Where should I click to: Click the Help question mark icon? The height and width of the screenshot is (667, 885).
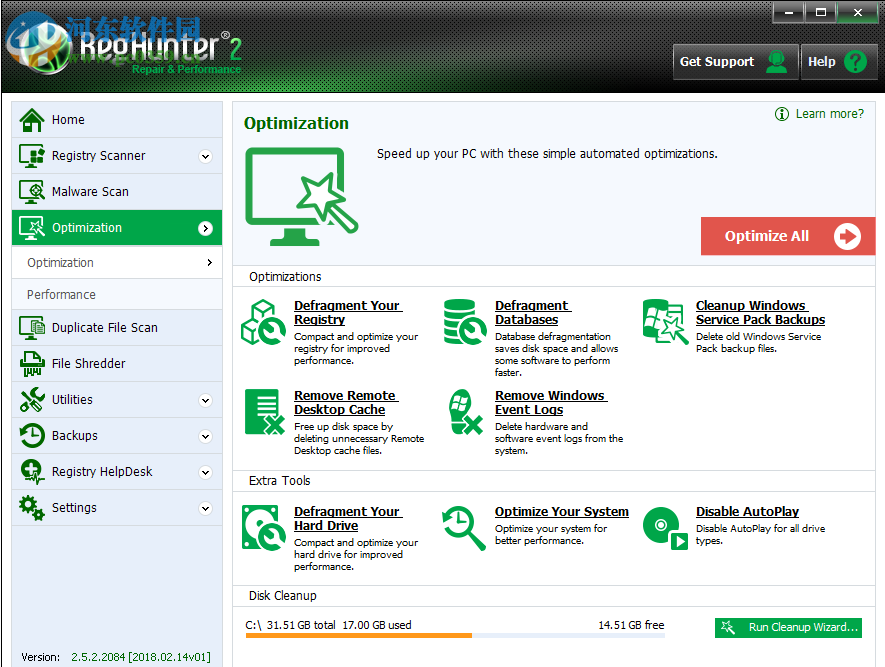(855, 62)
